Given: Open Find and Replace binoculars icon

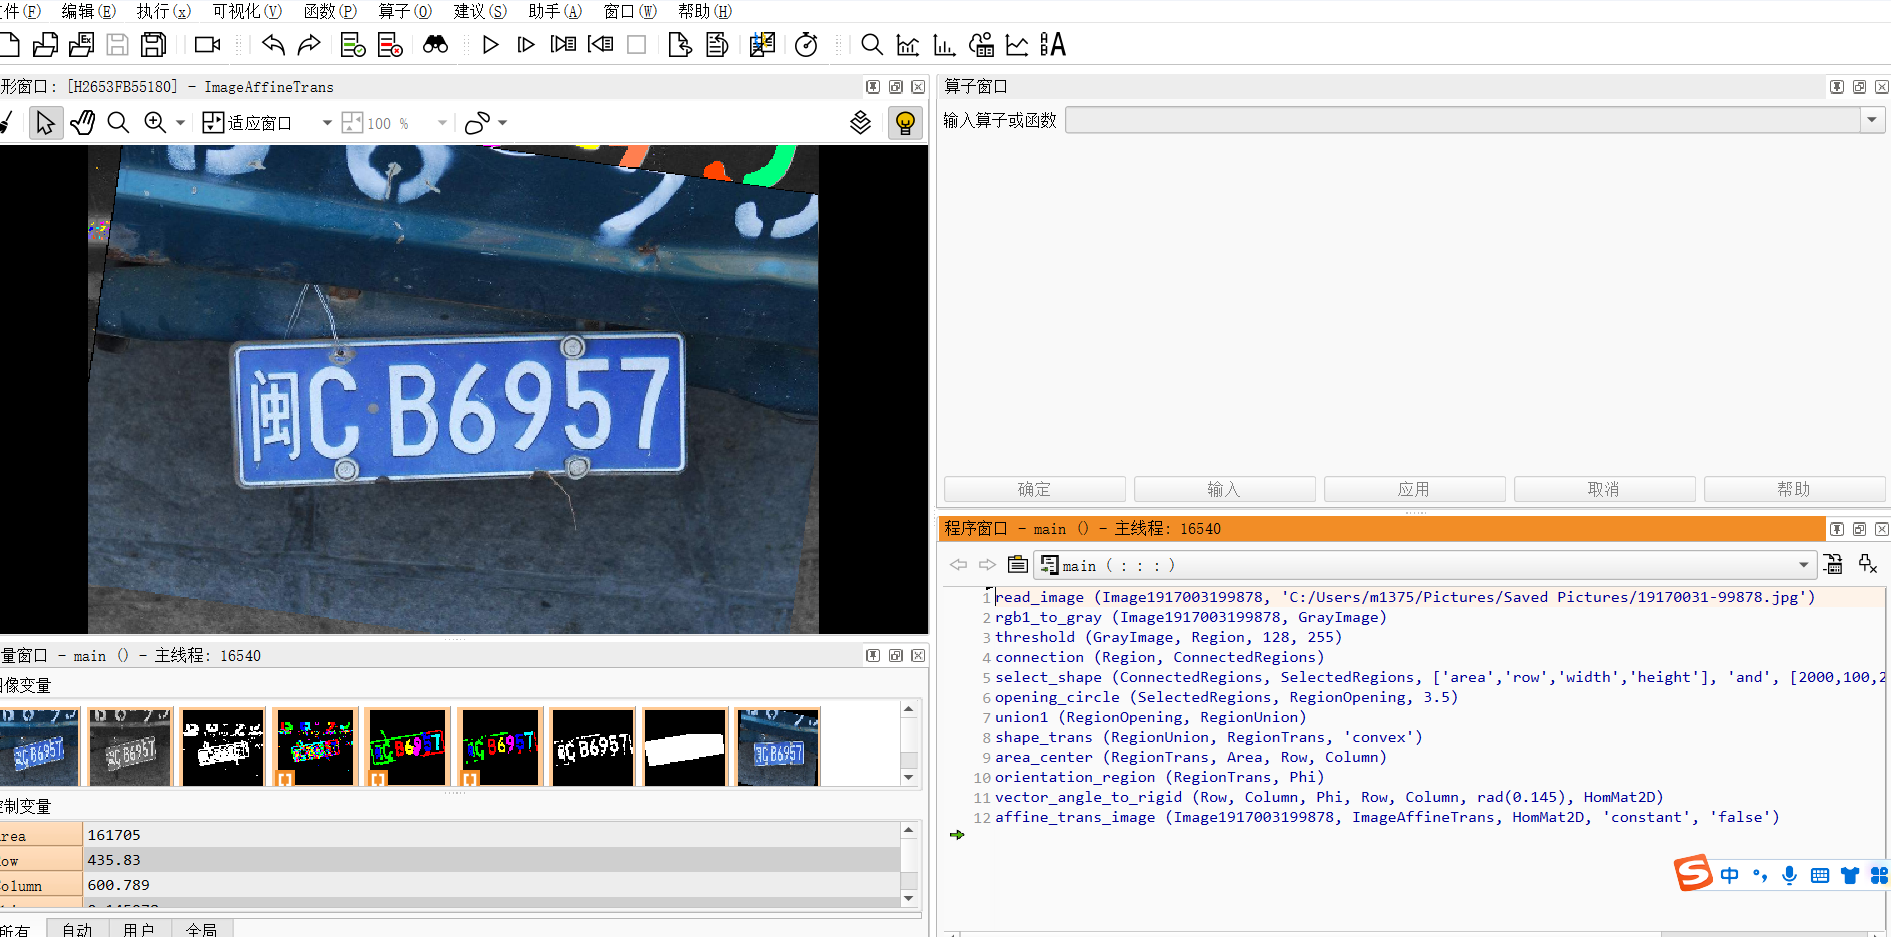Looking at the screenshot, I should click(435, 45).
